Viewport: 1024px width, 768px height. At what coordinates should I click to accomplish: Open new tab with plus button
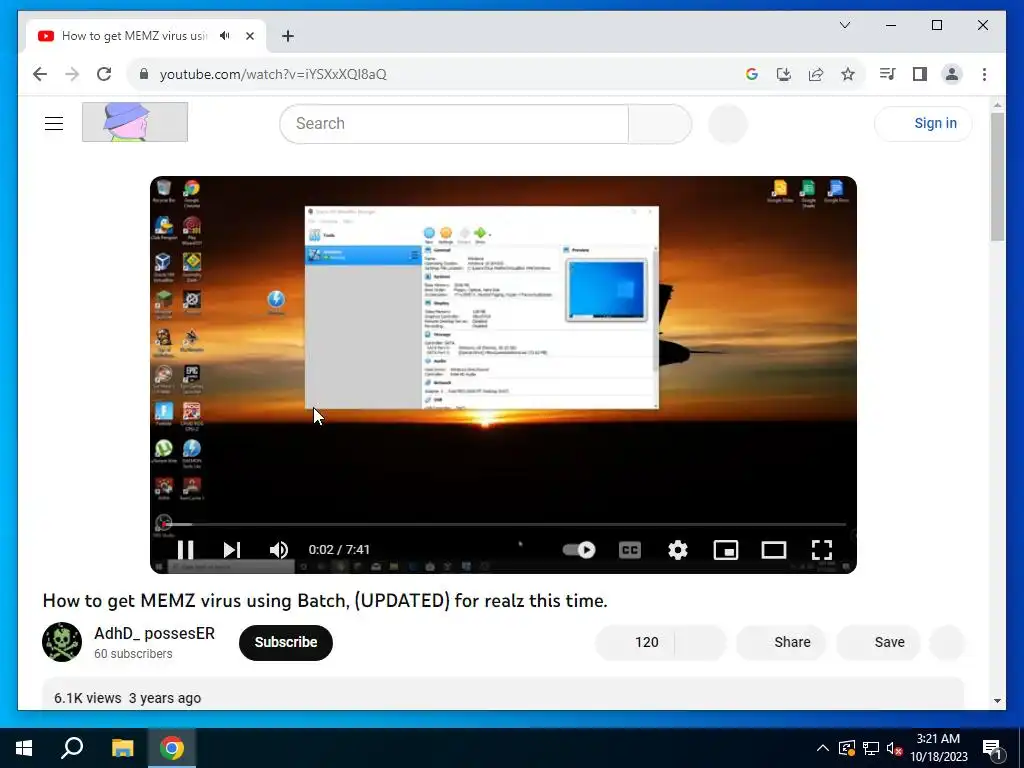pos(288,36)
